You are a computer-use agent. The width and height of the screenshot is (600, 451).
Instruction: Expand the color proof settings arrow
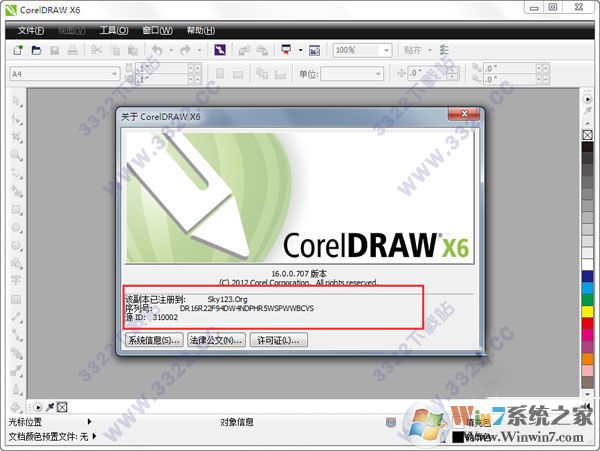[x=94, y=436]
